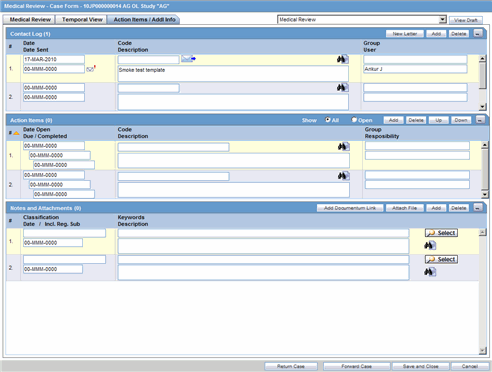
Task: Click the Add button in Action Items header
Action: [394, 120]
